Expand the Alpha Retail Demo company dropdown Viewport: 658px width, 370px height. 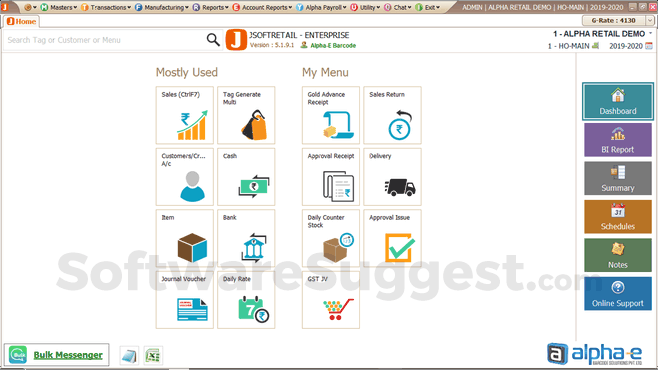click(x=651, y=33)
